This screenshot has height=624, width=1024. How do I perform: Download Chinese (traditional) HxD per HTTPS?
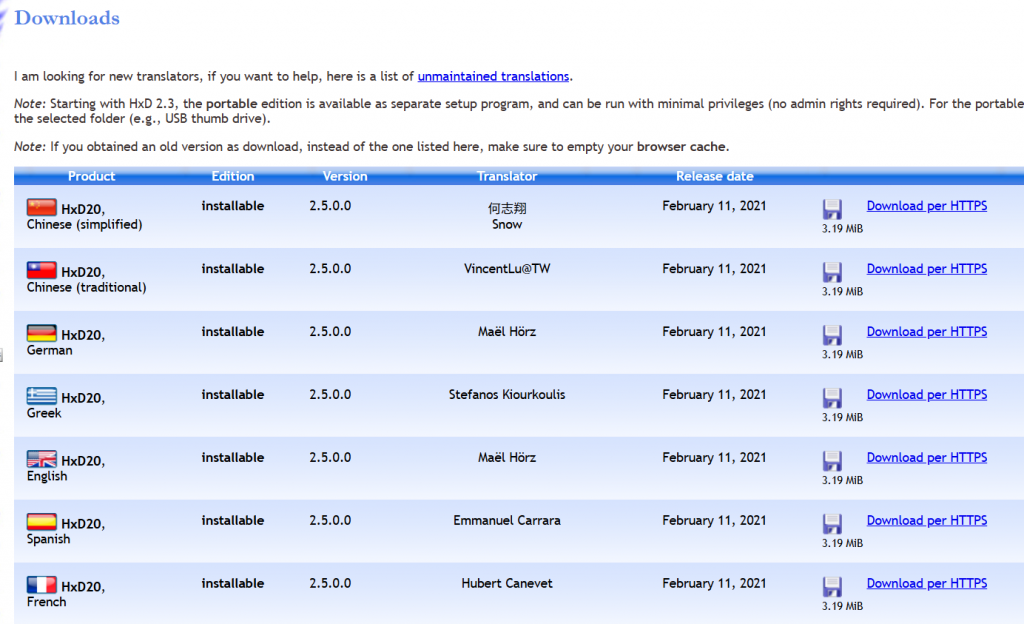927,268
